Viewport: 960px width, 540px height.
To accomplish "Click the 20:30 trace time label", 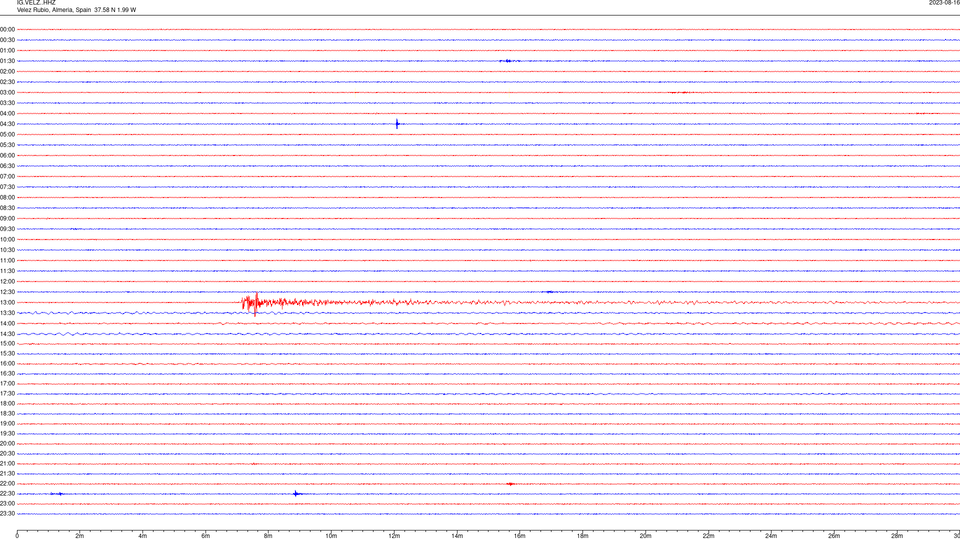I will tap(7, 454).
